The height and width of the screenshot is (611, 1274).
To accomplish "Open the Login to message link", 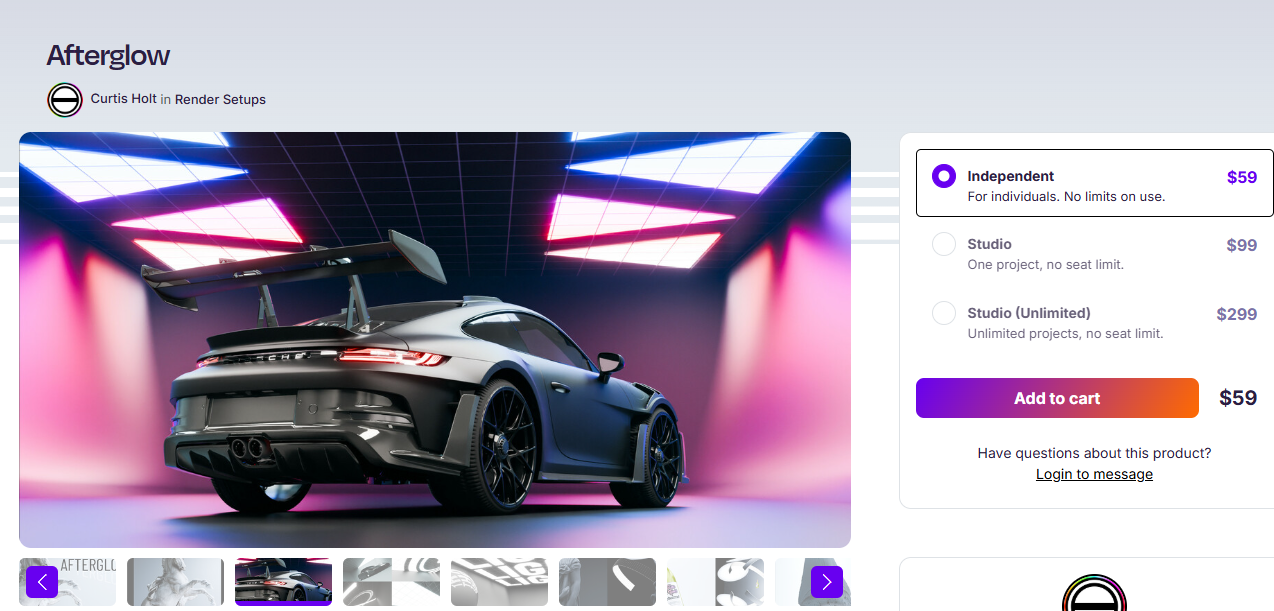I will (1094, 474).
